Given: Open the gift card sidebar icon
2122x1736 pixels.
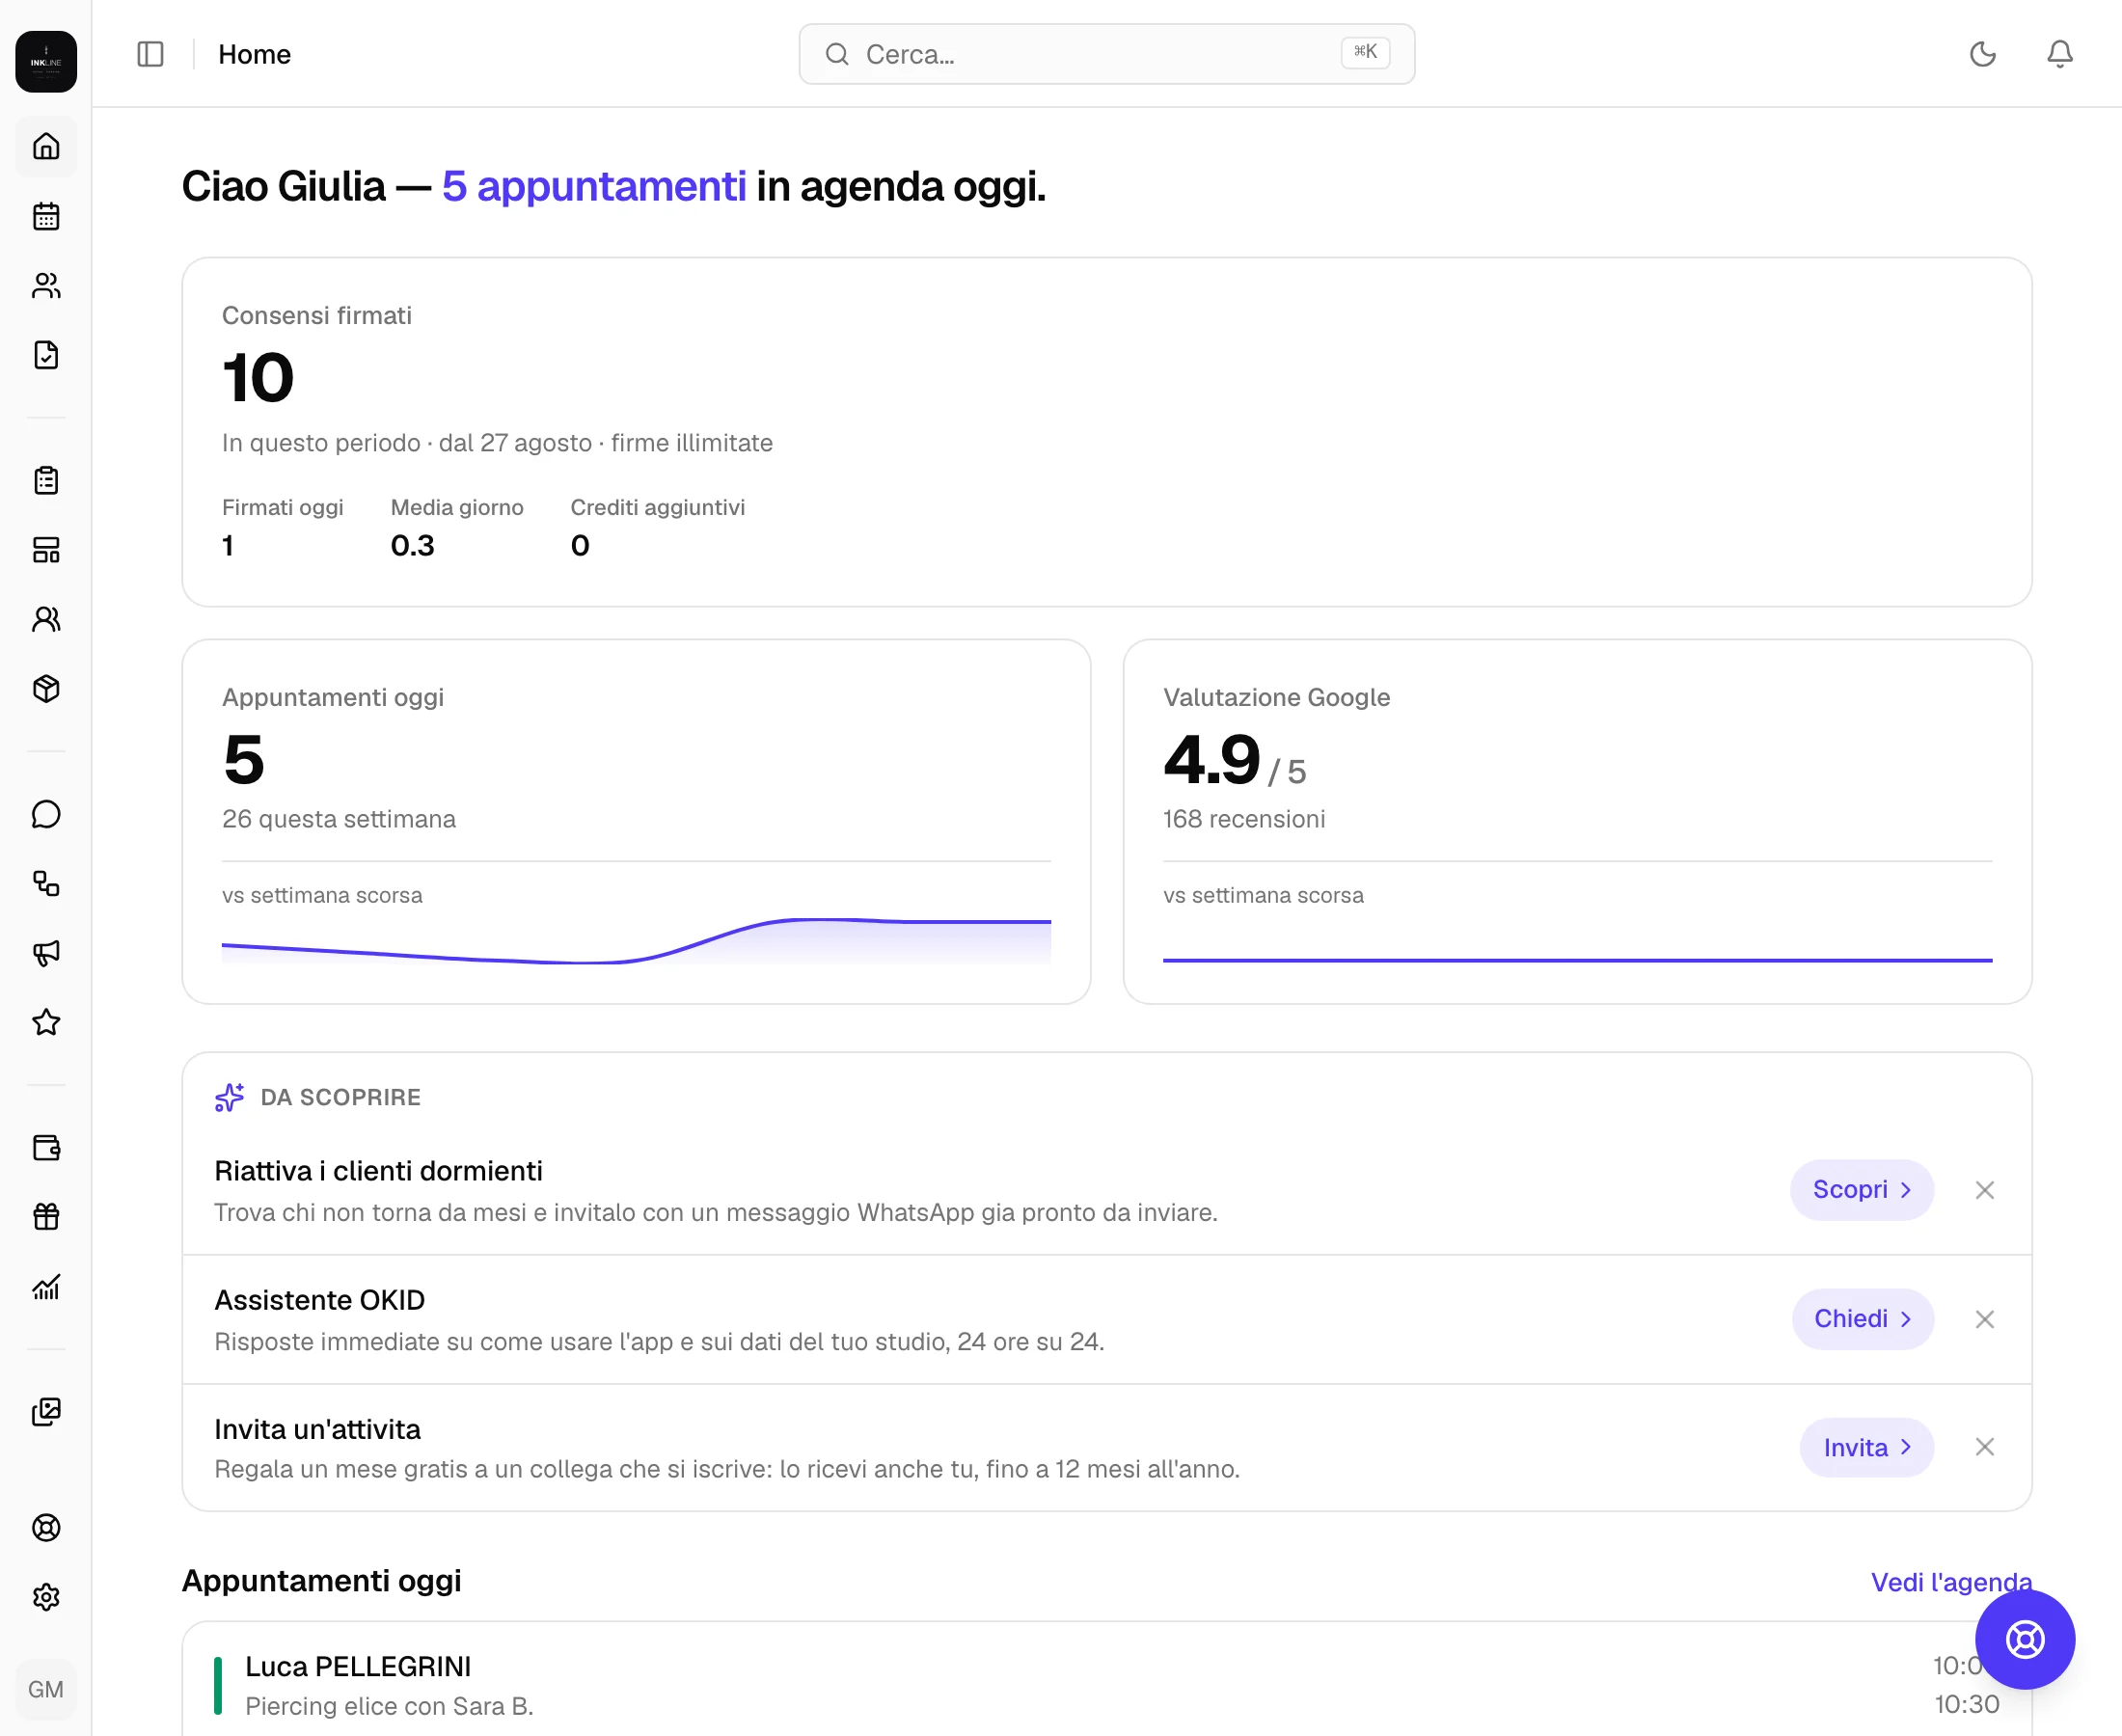Looking at the screenshot, I should [46, 1217].
